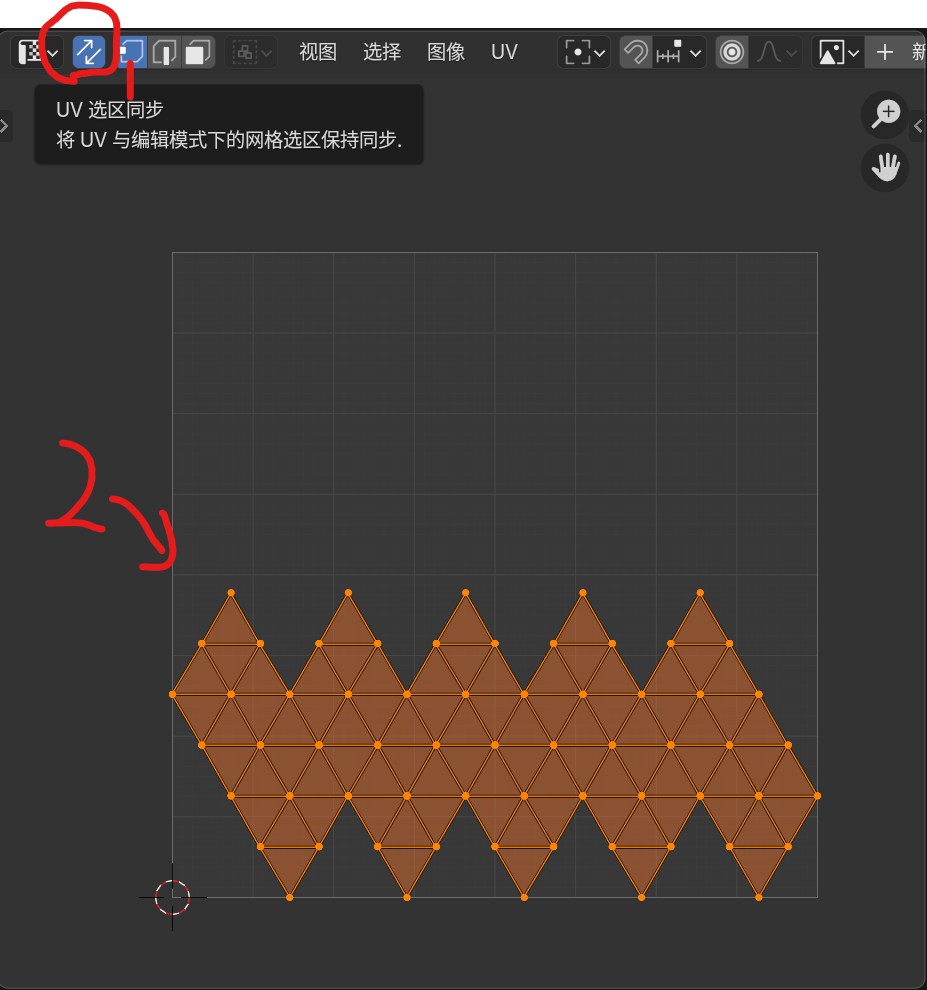Image resolution: width=927 pixels, height=990 pixels.
Task: Toggle UV sync selection button
Action: pyautogui.click(x=88, y=52)
